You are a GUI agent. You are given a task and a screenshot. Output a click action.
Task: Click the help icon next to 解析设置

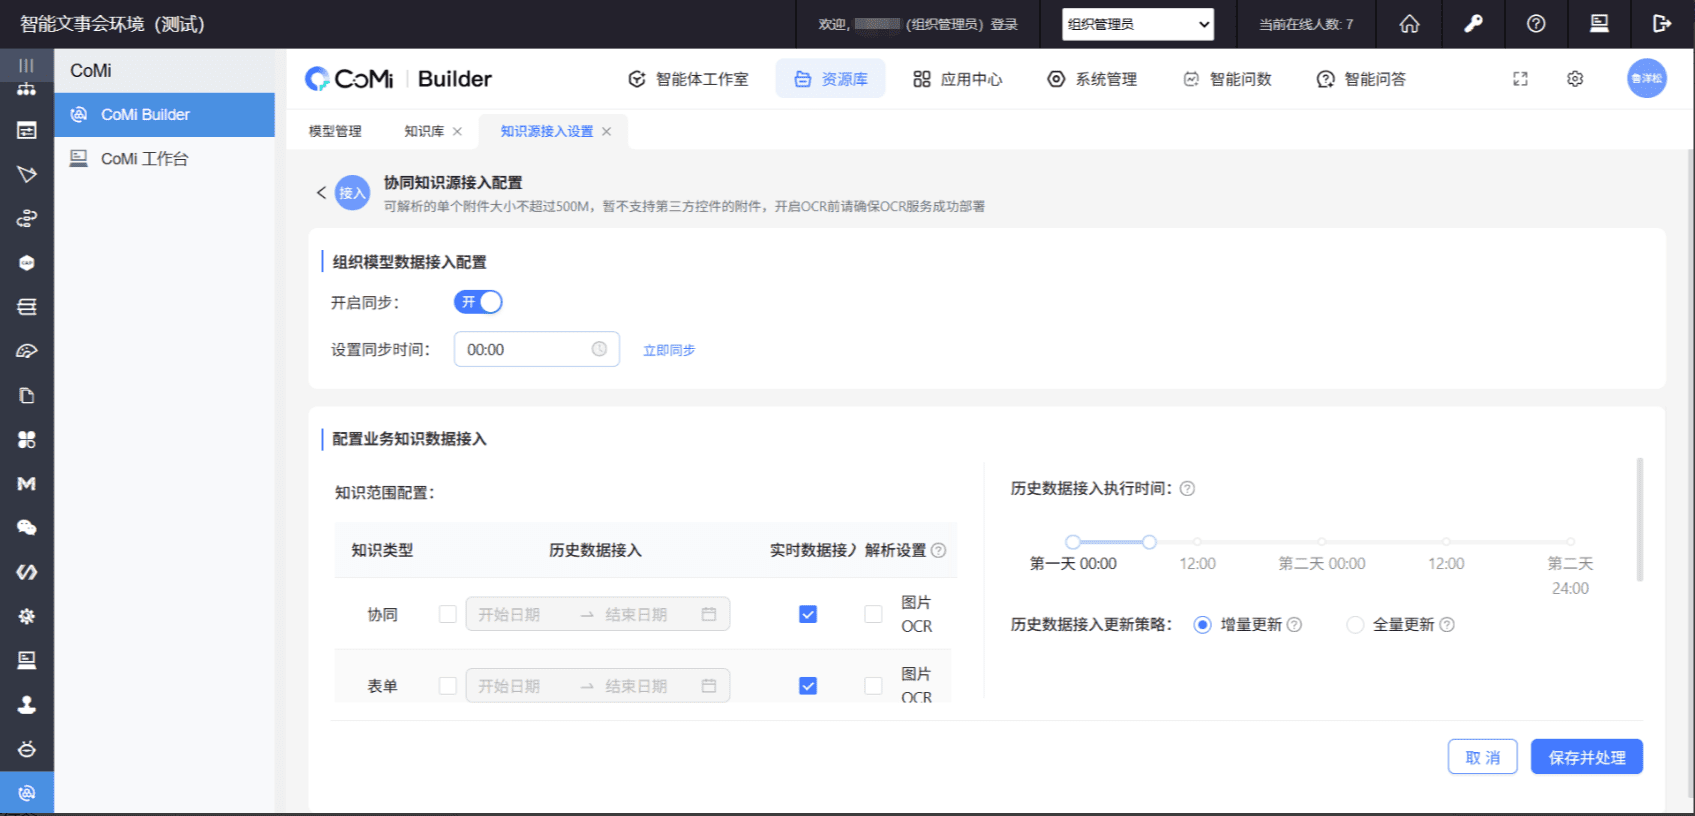(x=938, y=550)
